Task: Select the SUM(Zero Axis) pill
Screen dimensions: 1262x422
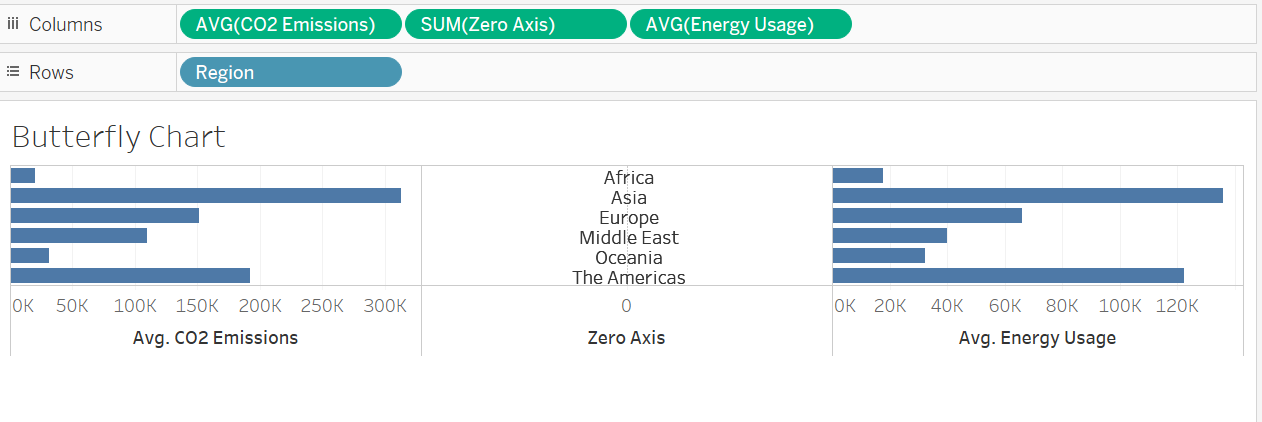Action: tap(515, 24)
